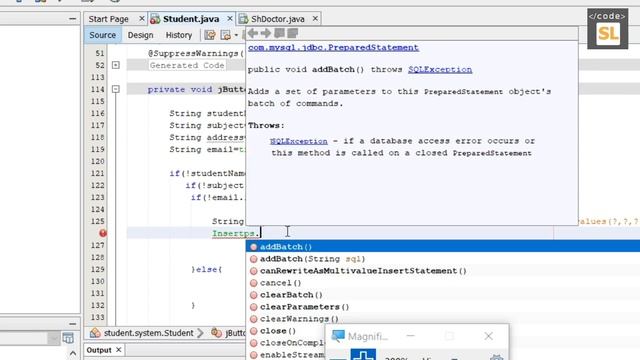The height and width of the screenshot is (360, 640).
Task: Switch to the ShDoctor.java tab
Action: (278, 19)
